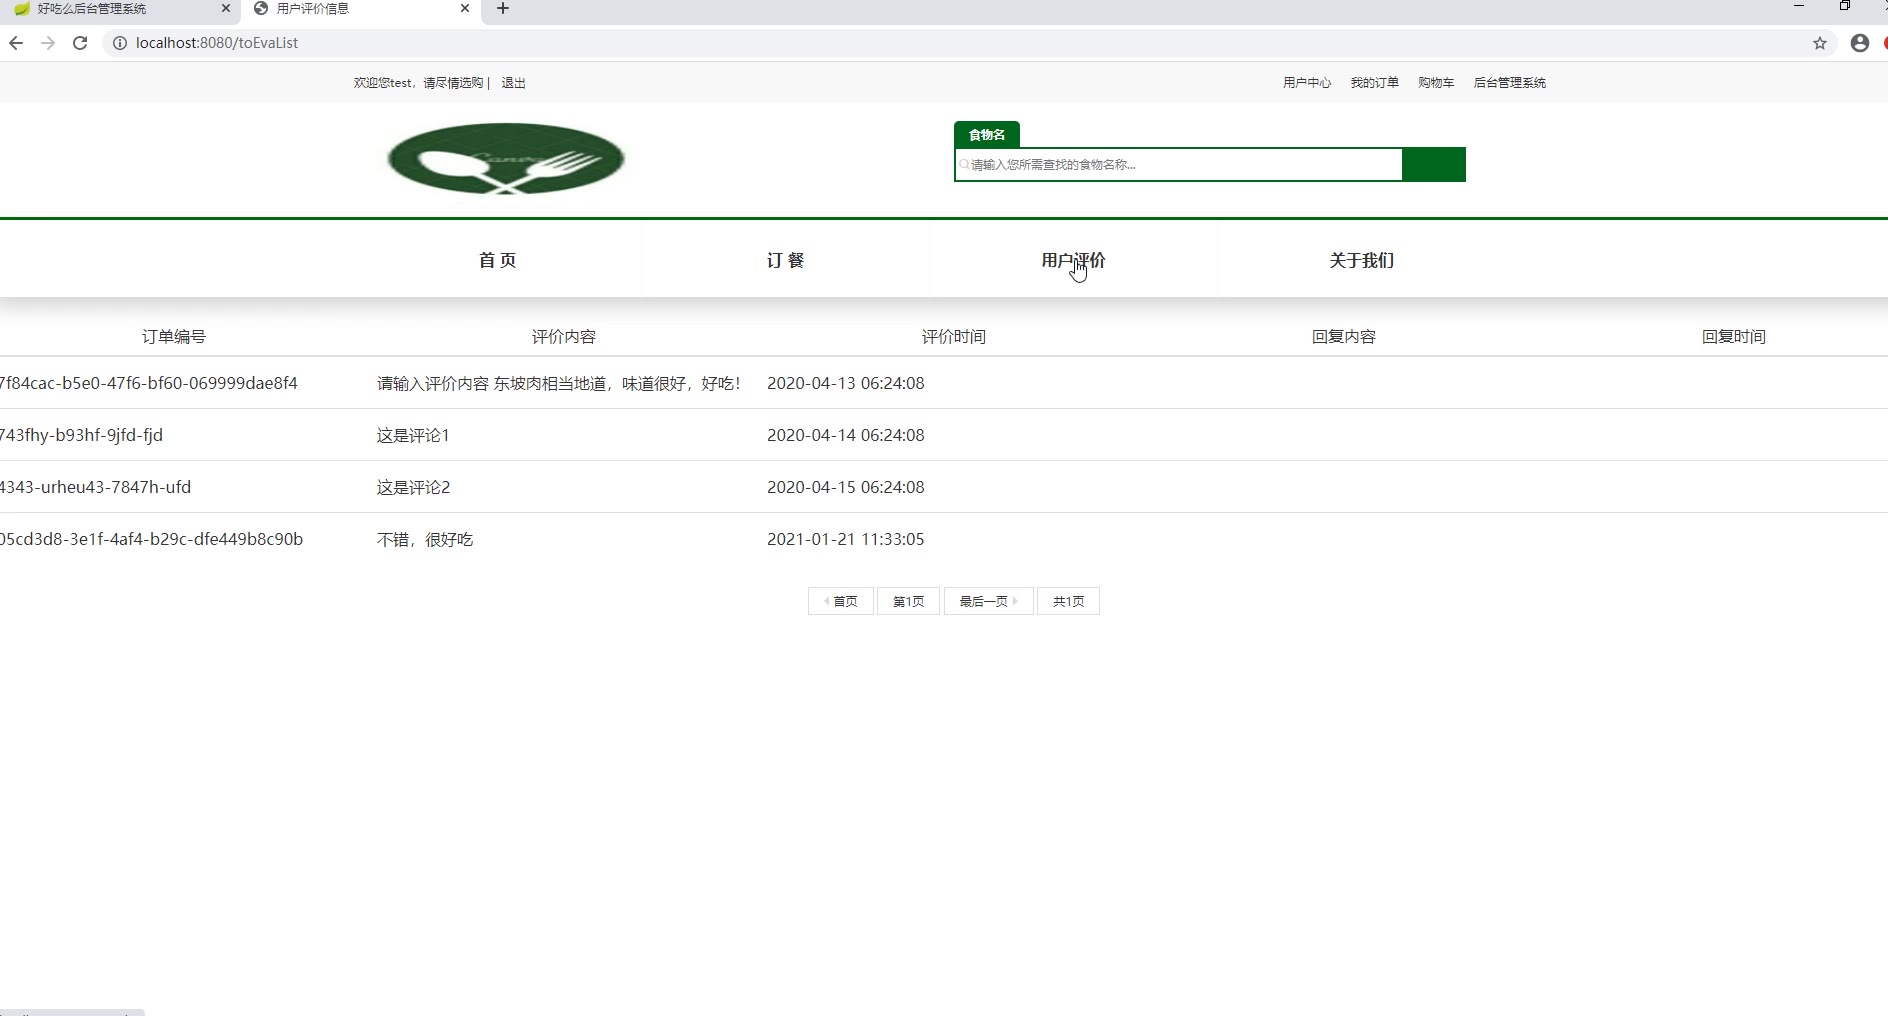Screen dimensions: 1888x1016
Task: Reload the page with refresh icon
Action: (x=80, y=43)
